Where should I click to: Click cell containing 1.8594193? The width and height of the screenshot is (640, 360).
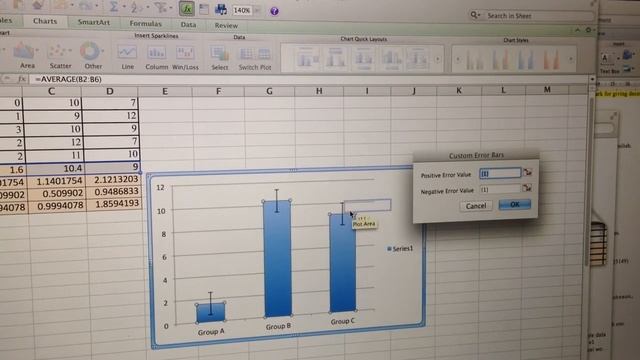(x=112, y=204)
